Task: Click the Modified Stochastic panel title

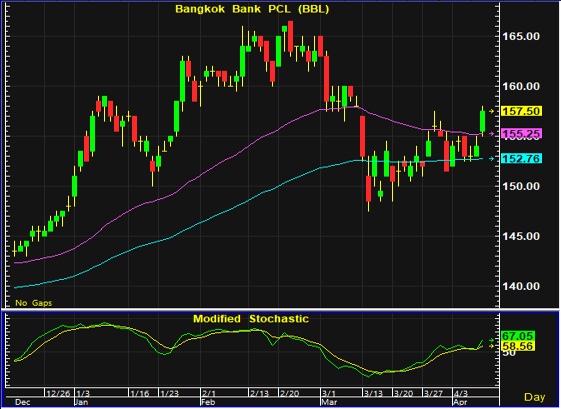Action: pyautogui.click(x=251, y=318)
